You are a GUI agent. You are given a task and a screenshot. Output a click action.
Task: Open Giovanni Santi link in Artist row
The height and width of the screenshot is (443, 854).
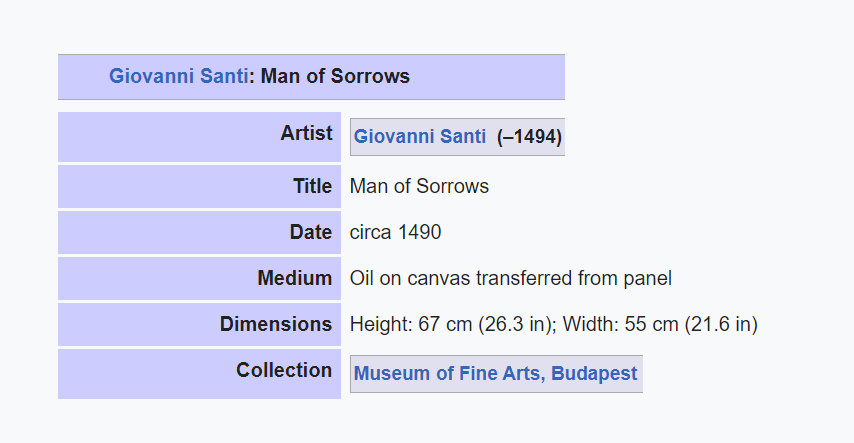(x=419, y=137)
